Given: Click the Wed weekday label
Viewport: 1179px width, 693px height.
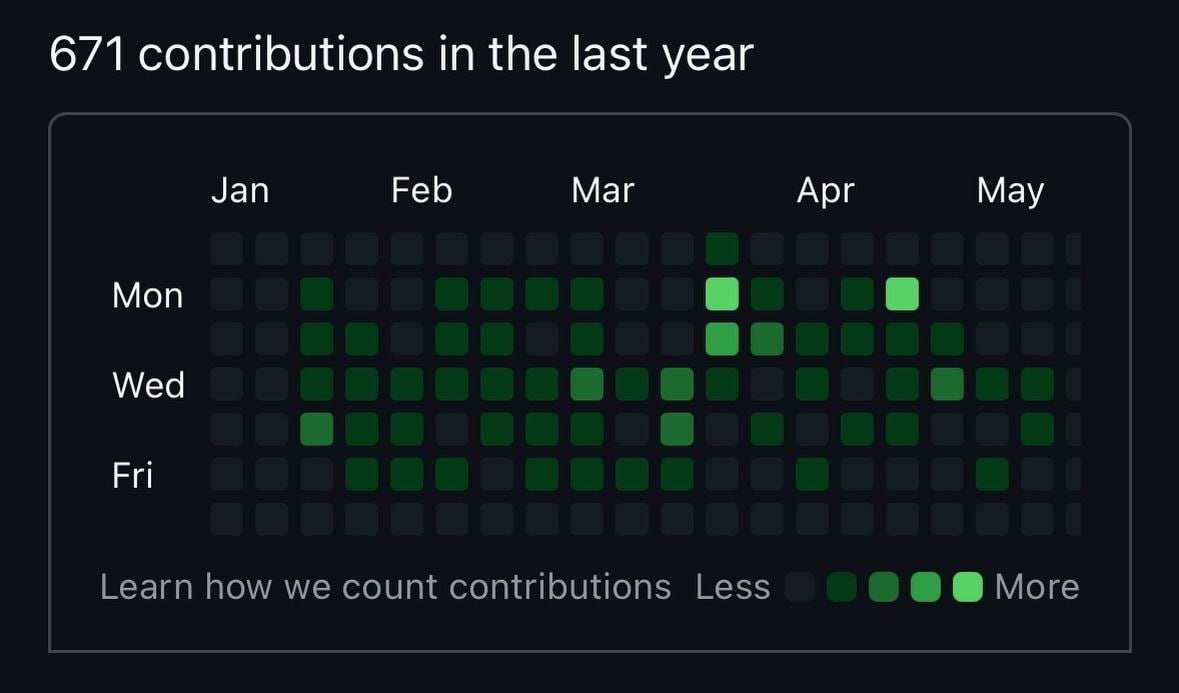Looking at the screenshot, I should tap(148, 385).
